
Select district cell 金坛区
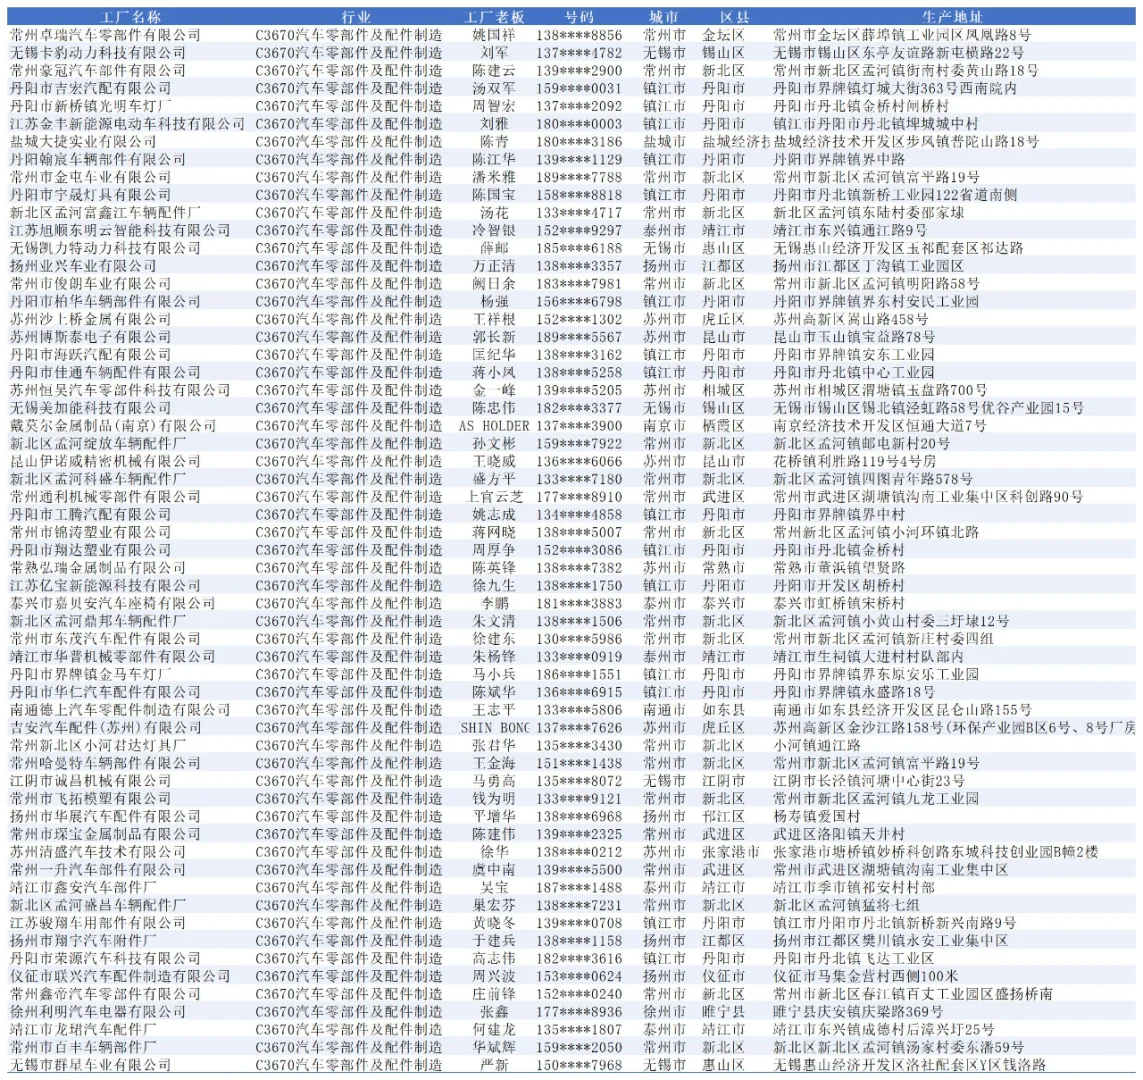[723, 35]
